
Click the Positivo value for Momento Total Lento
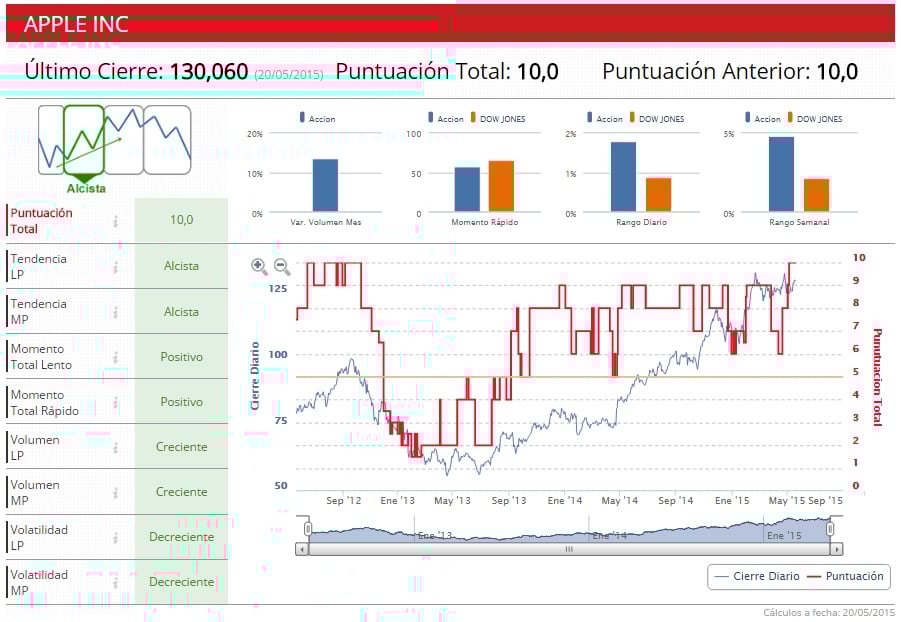[x=182, y=357]
